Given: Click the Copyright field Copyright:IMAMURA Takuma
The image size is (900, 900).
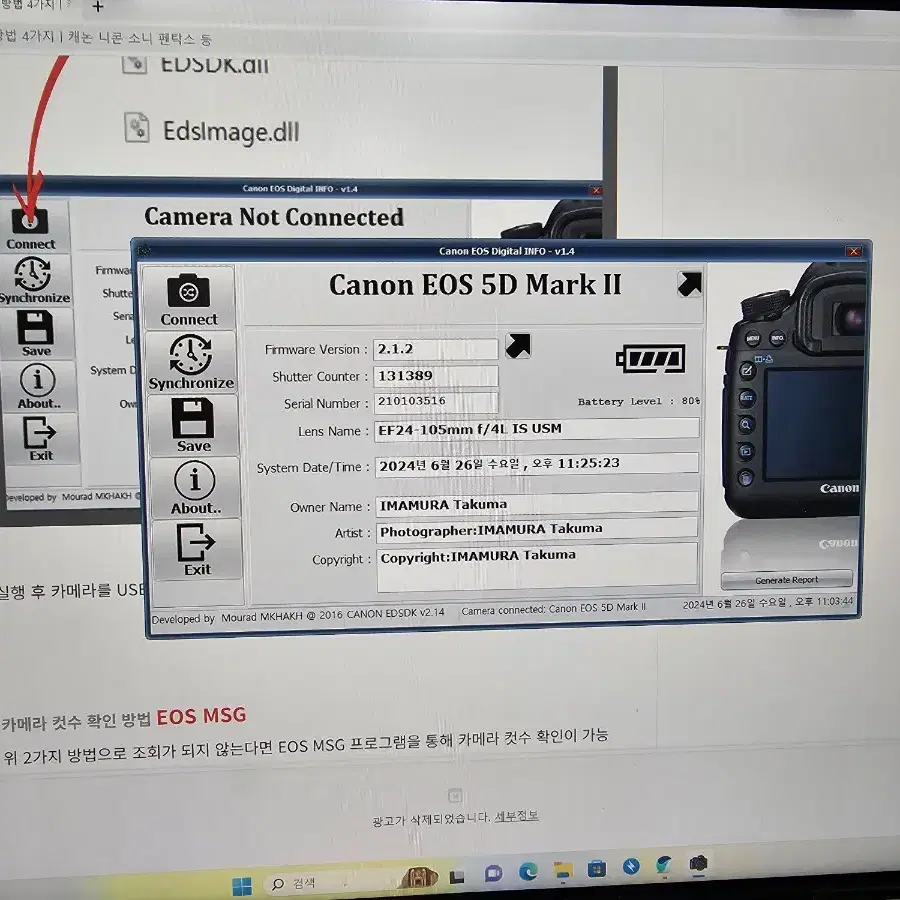Looking at the screenshot, I should pyautogui.click(x=537, y=567).
